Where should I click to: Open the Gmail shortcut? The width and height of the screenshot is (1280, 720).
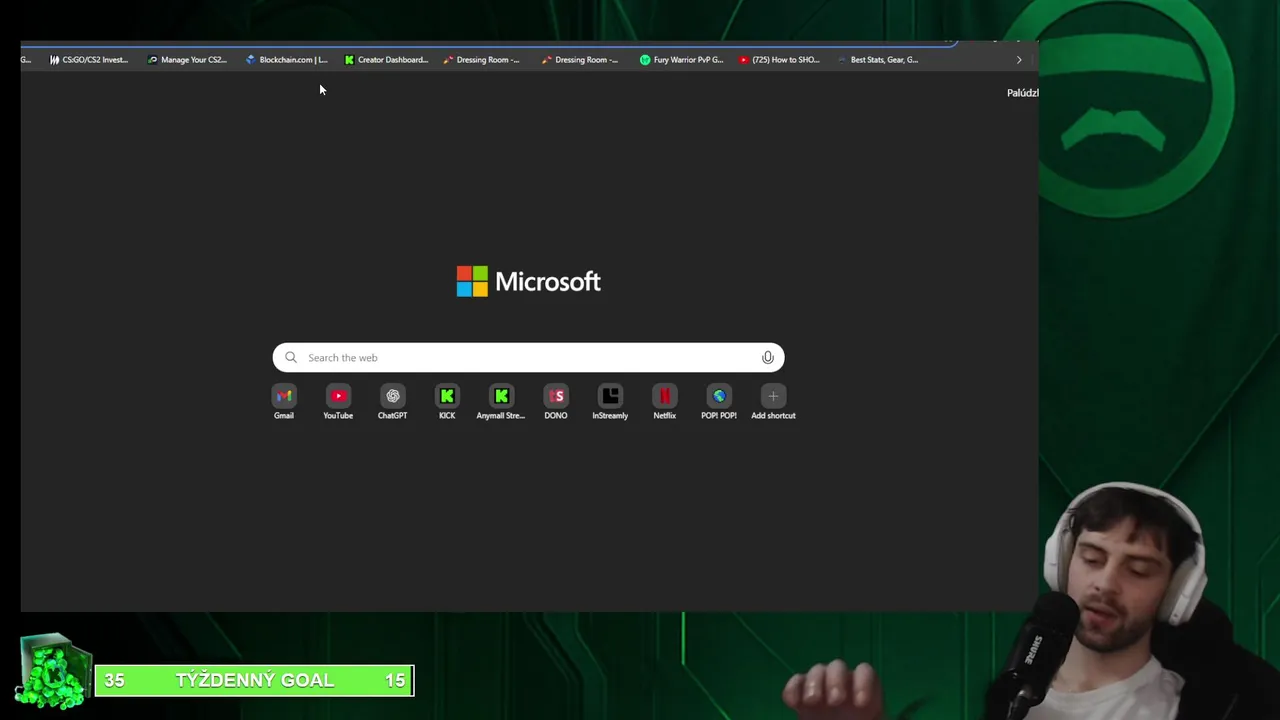[284, 403]
